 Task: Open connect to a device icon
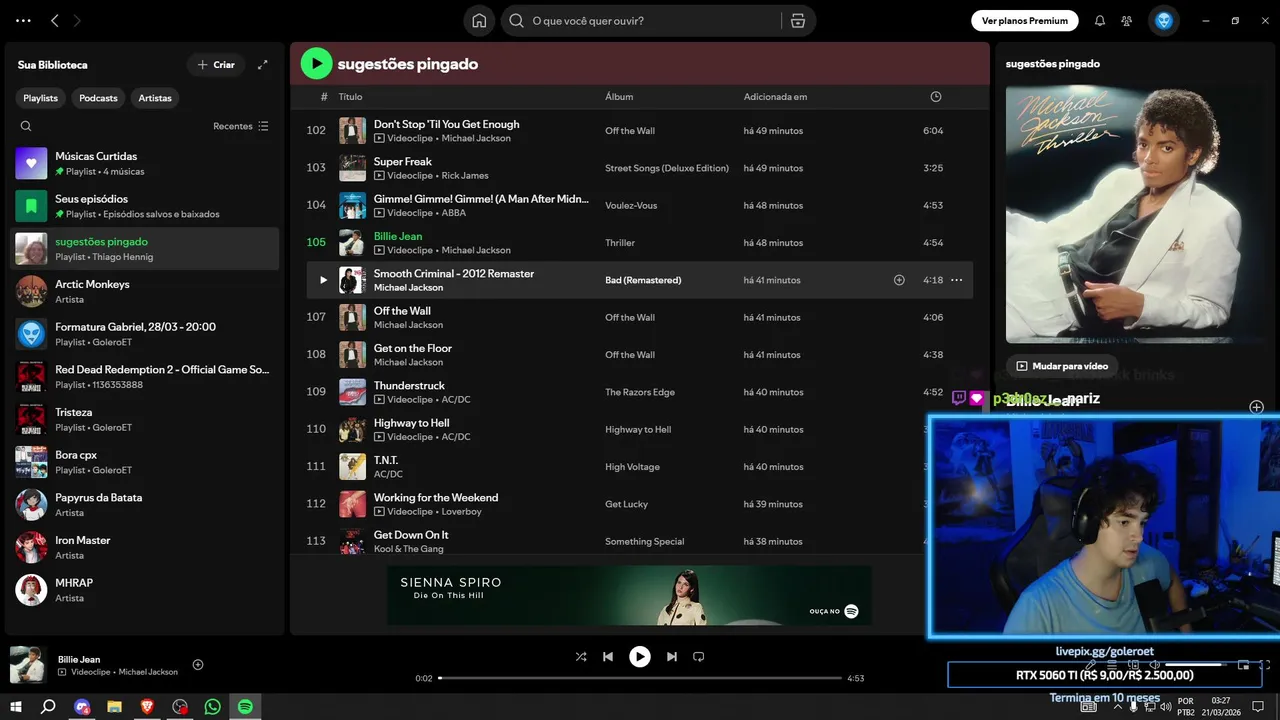point(1134,665)
